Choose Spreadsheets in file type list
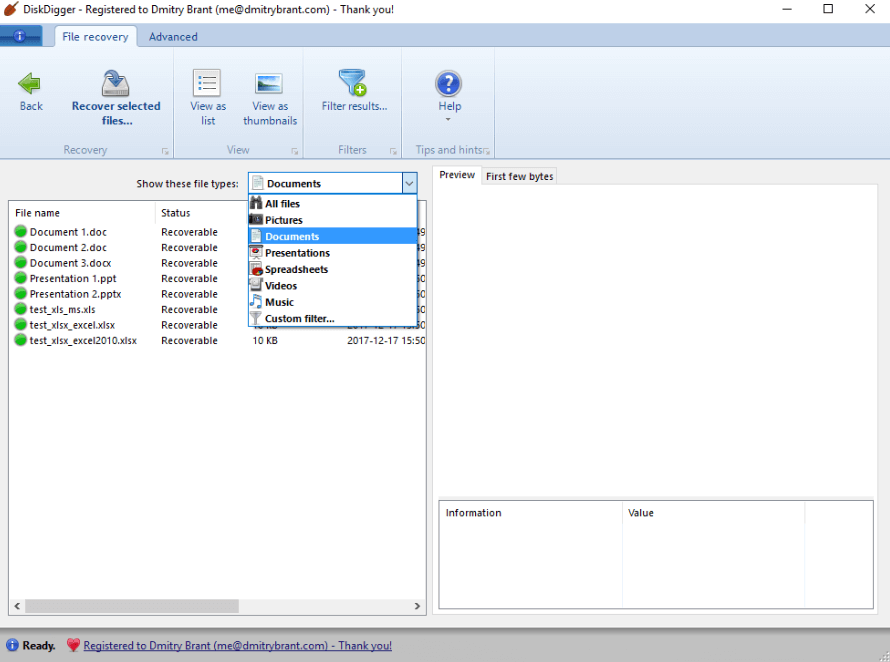 coord(296,269)
